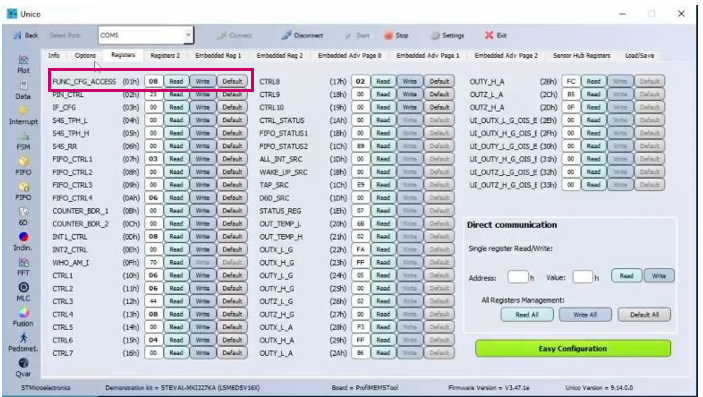
Task: Open the FSM tool icon
Action: (23, 141)
